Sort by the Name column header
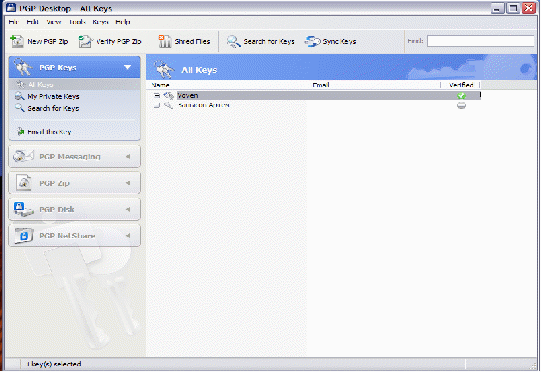 (160, 85)
